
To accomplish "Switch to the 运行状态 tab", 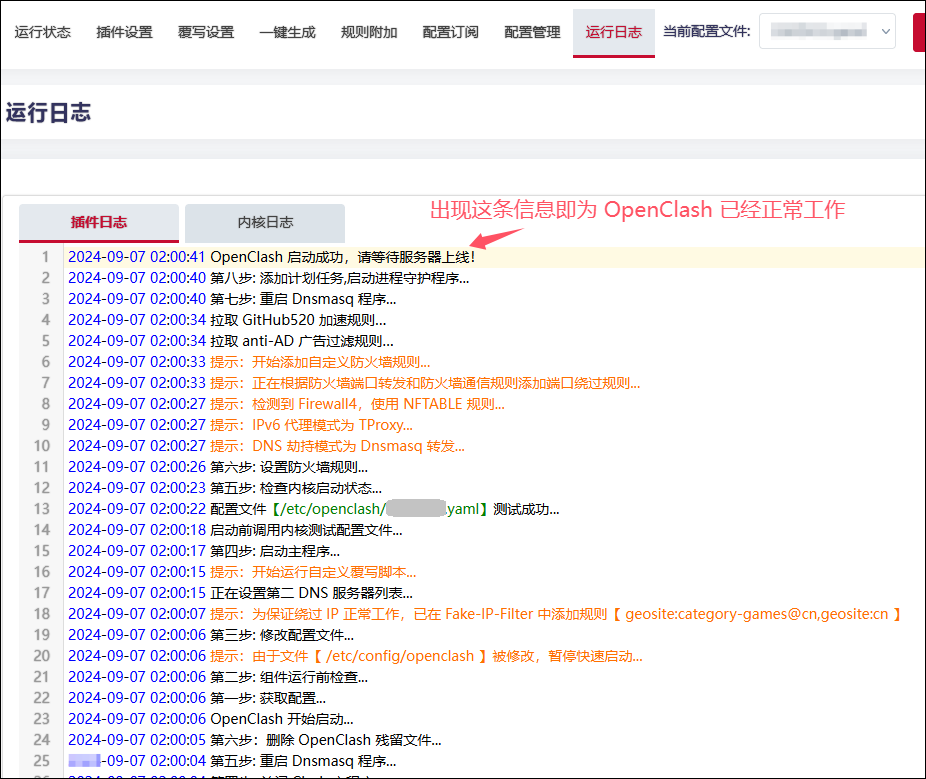I will click(x=41, y=32).
